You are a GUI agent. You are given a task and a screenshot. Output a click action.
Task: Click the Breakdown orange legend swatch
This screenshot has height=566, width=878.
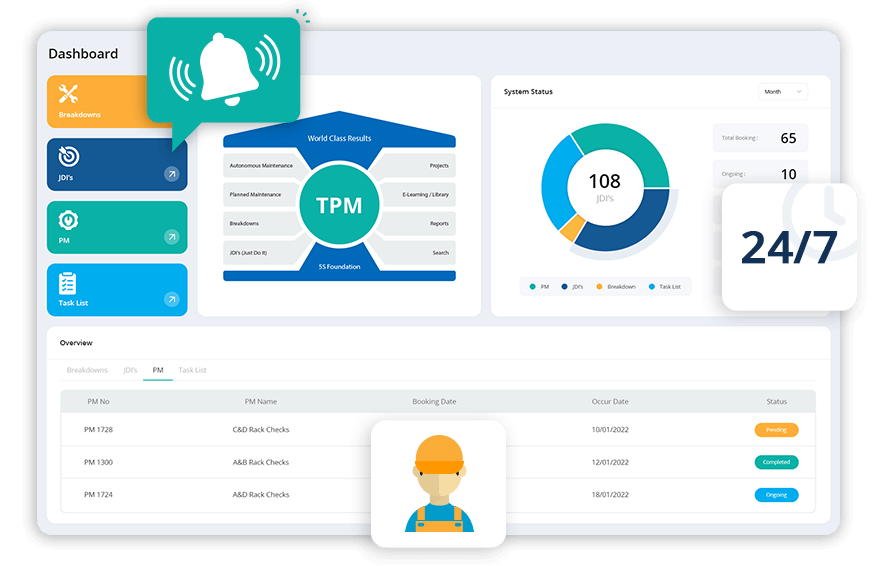pos(599,287)
